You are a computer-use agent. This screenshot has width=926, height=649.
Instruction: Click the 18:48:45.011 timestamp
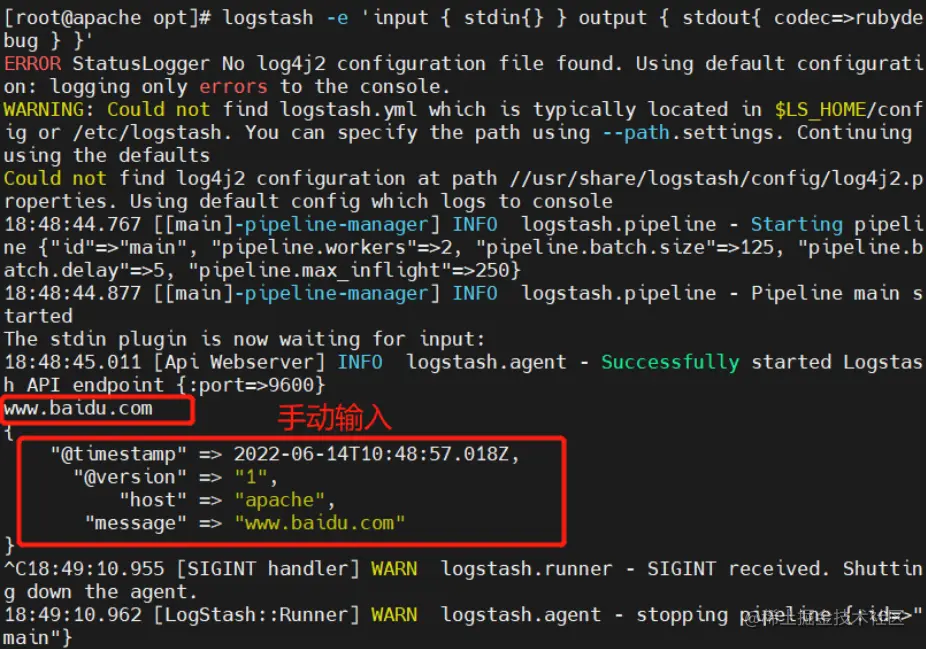click(73, 363)
